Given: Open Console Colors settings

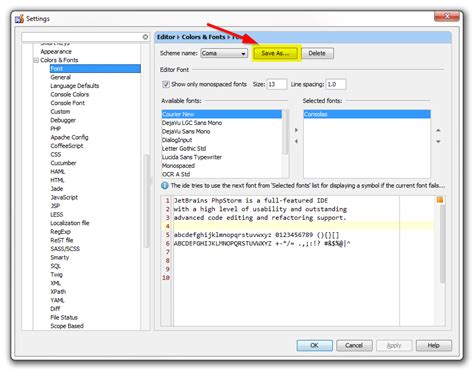Looking at the screenshot, I should pos(70,94).
